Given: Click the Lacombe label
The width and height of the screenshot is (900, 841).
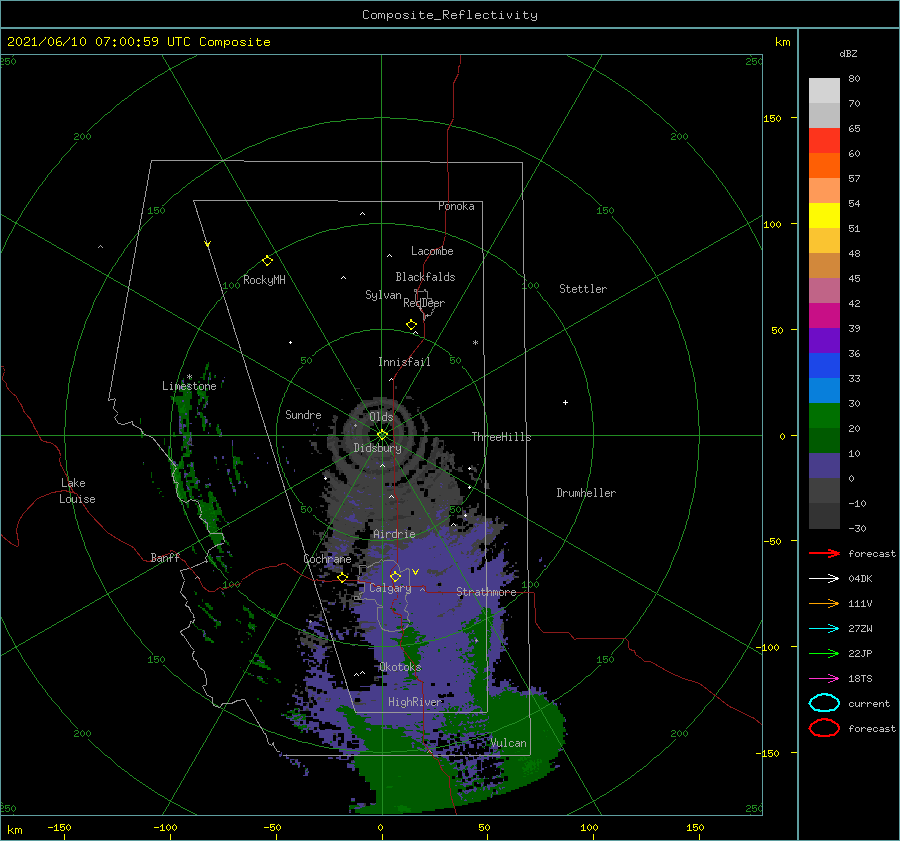Looking at the screenshot, I should [x=432, y=251].
